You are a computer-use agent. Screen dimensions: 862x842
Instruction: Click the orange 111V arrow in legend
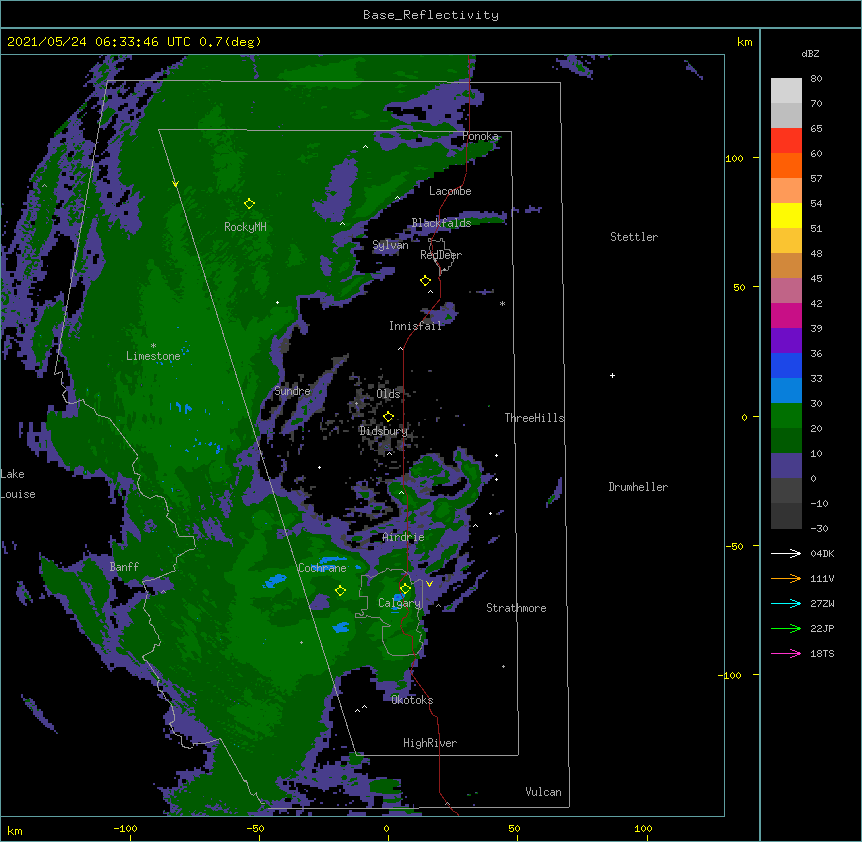click(786, 578)
